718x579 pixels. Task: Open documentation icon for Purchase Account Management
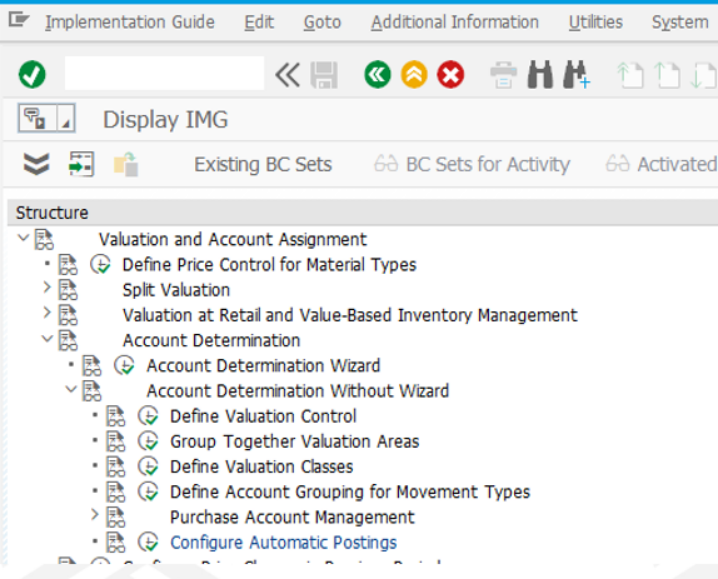pos(115,517)
